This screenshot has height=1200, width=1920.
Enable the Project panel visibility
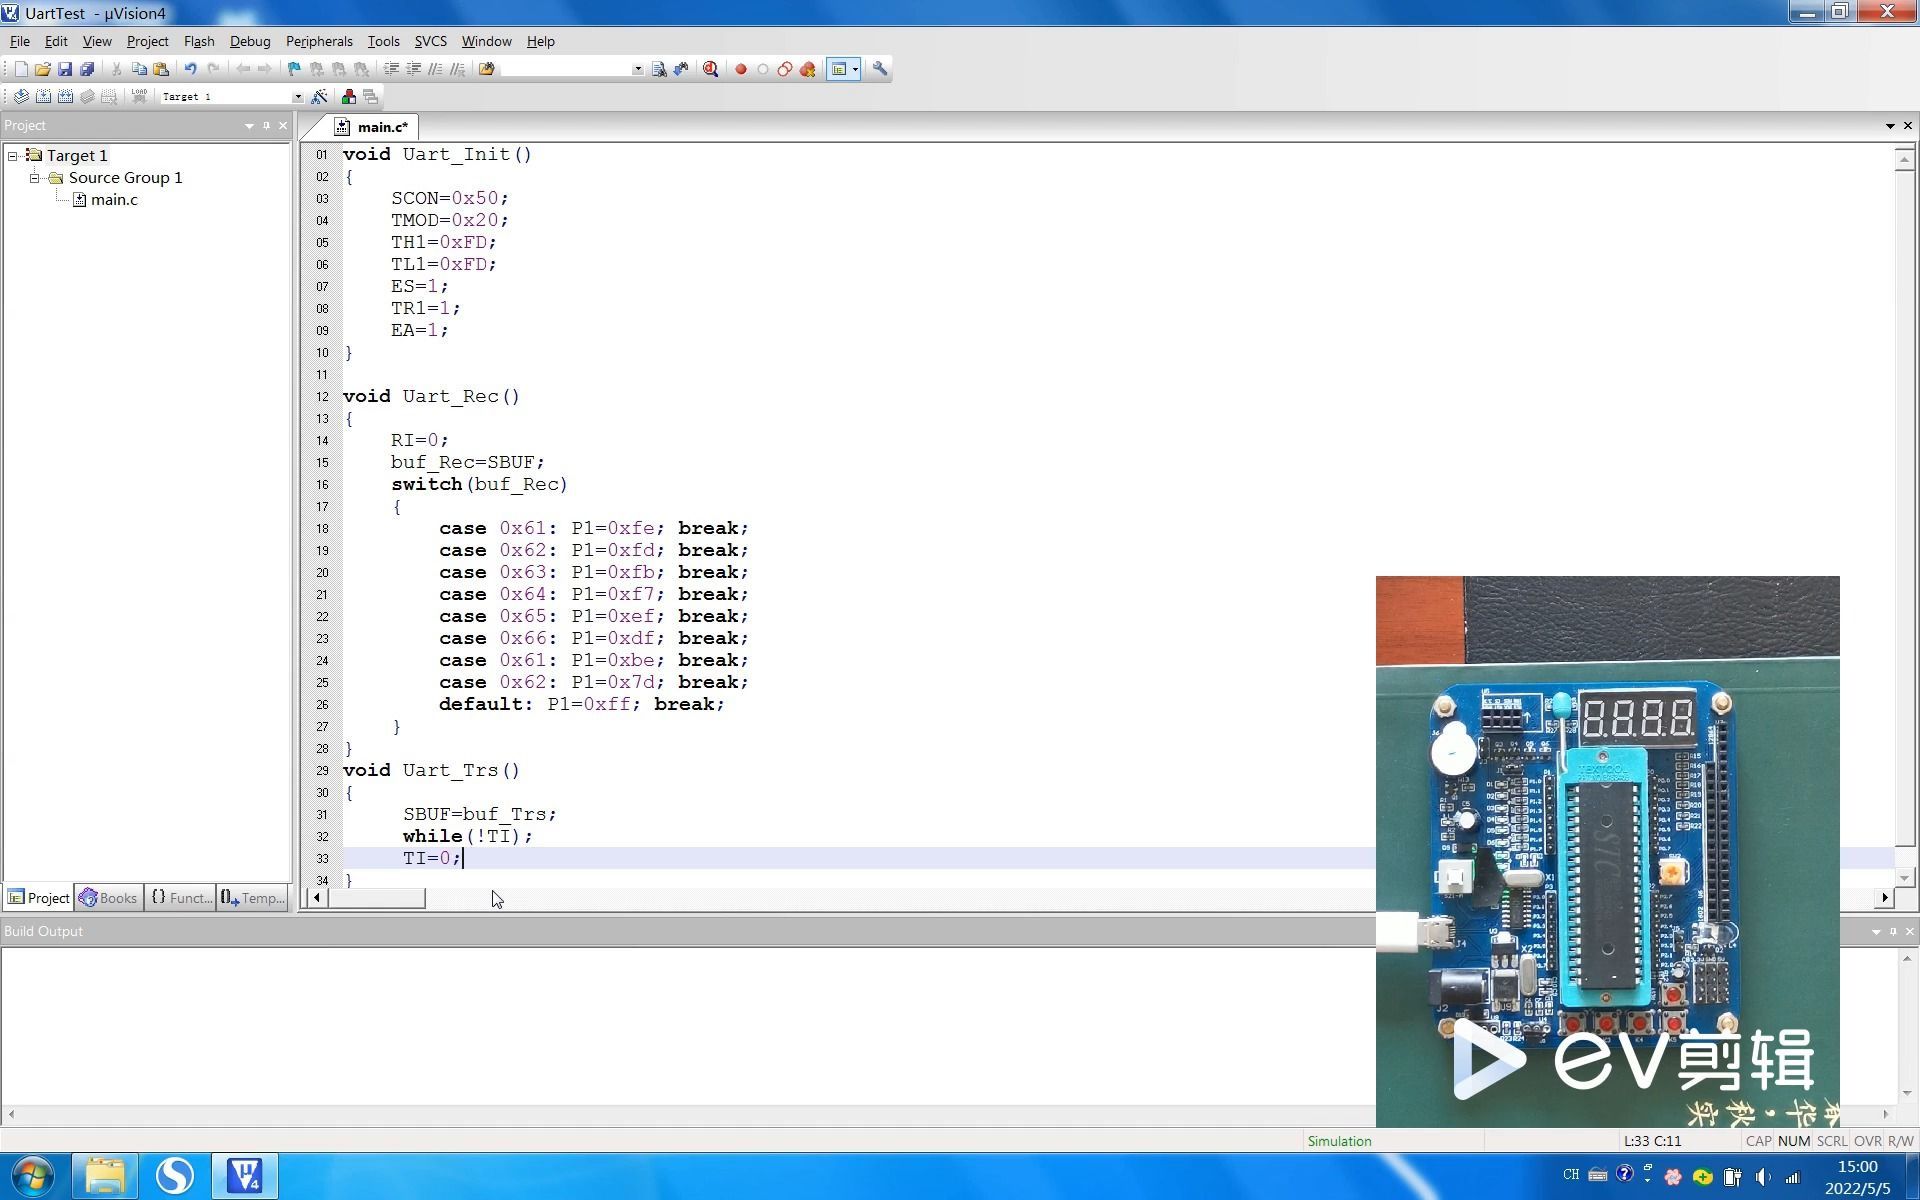(37, 897)
